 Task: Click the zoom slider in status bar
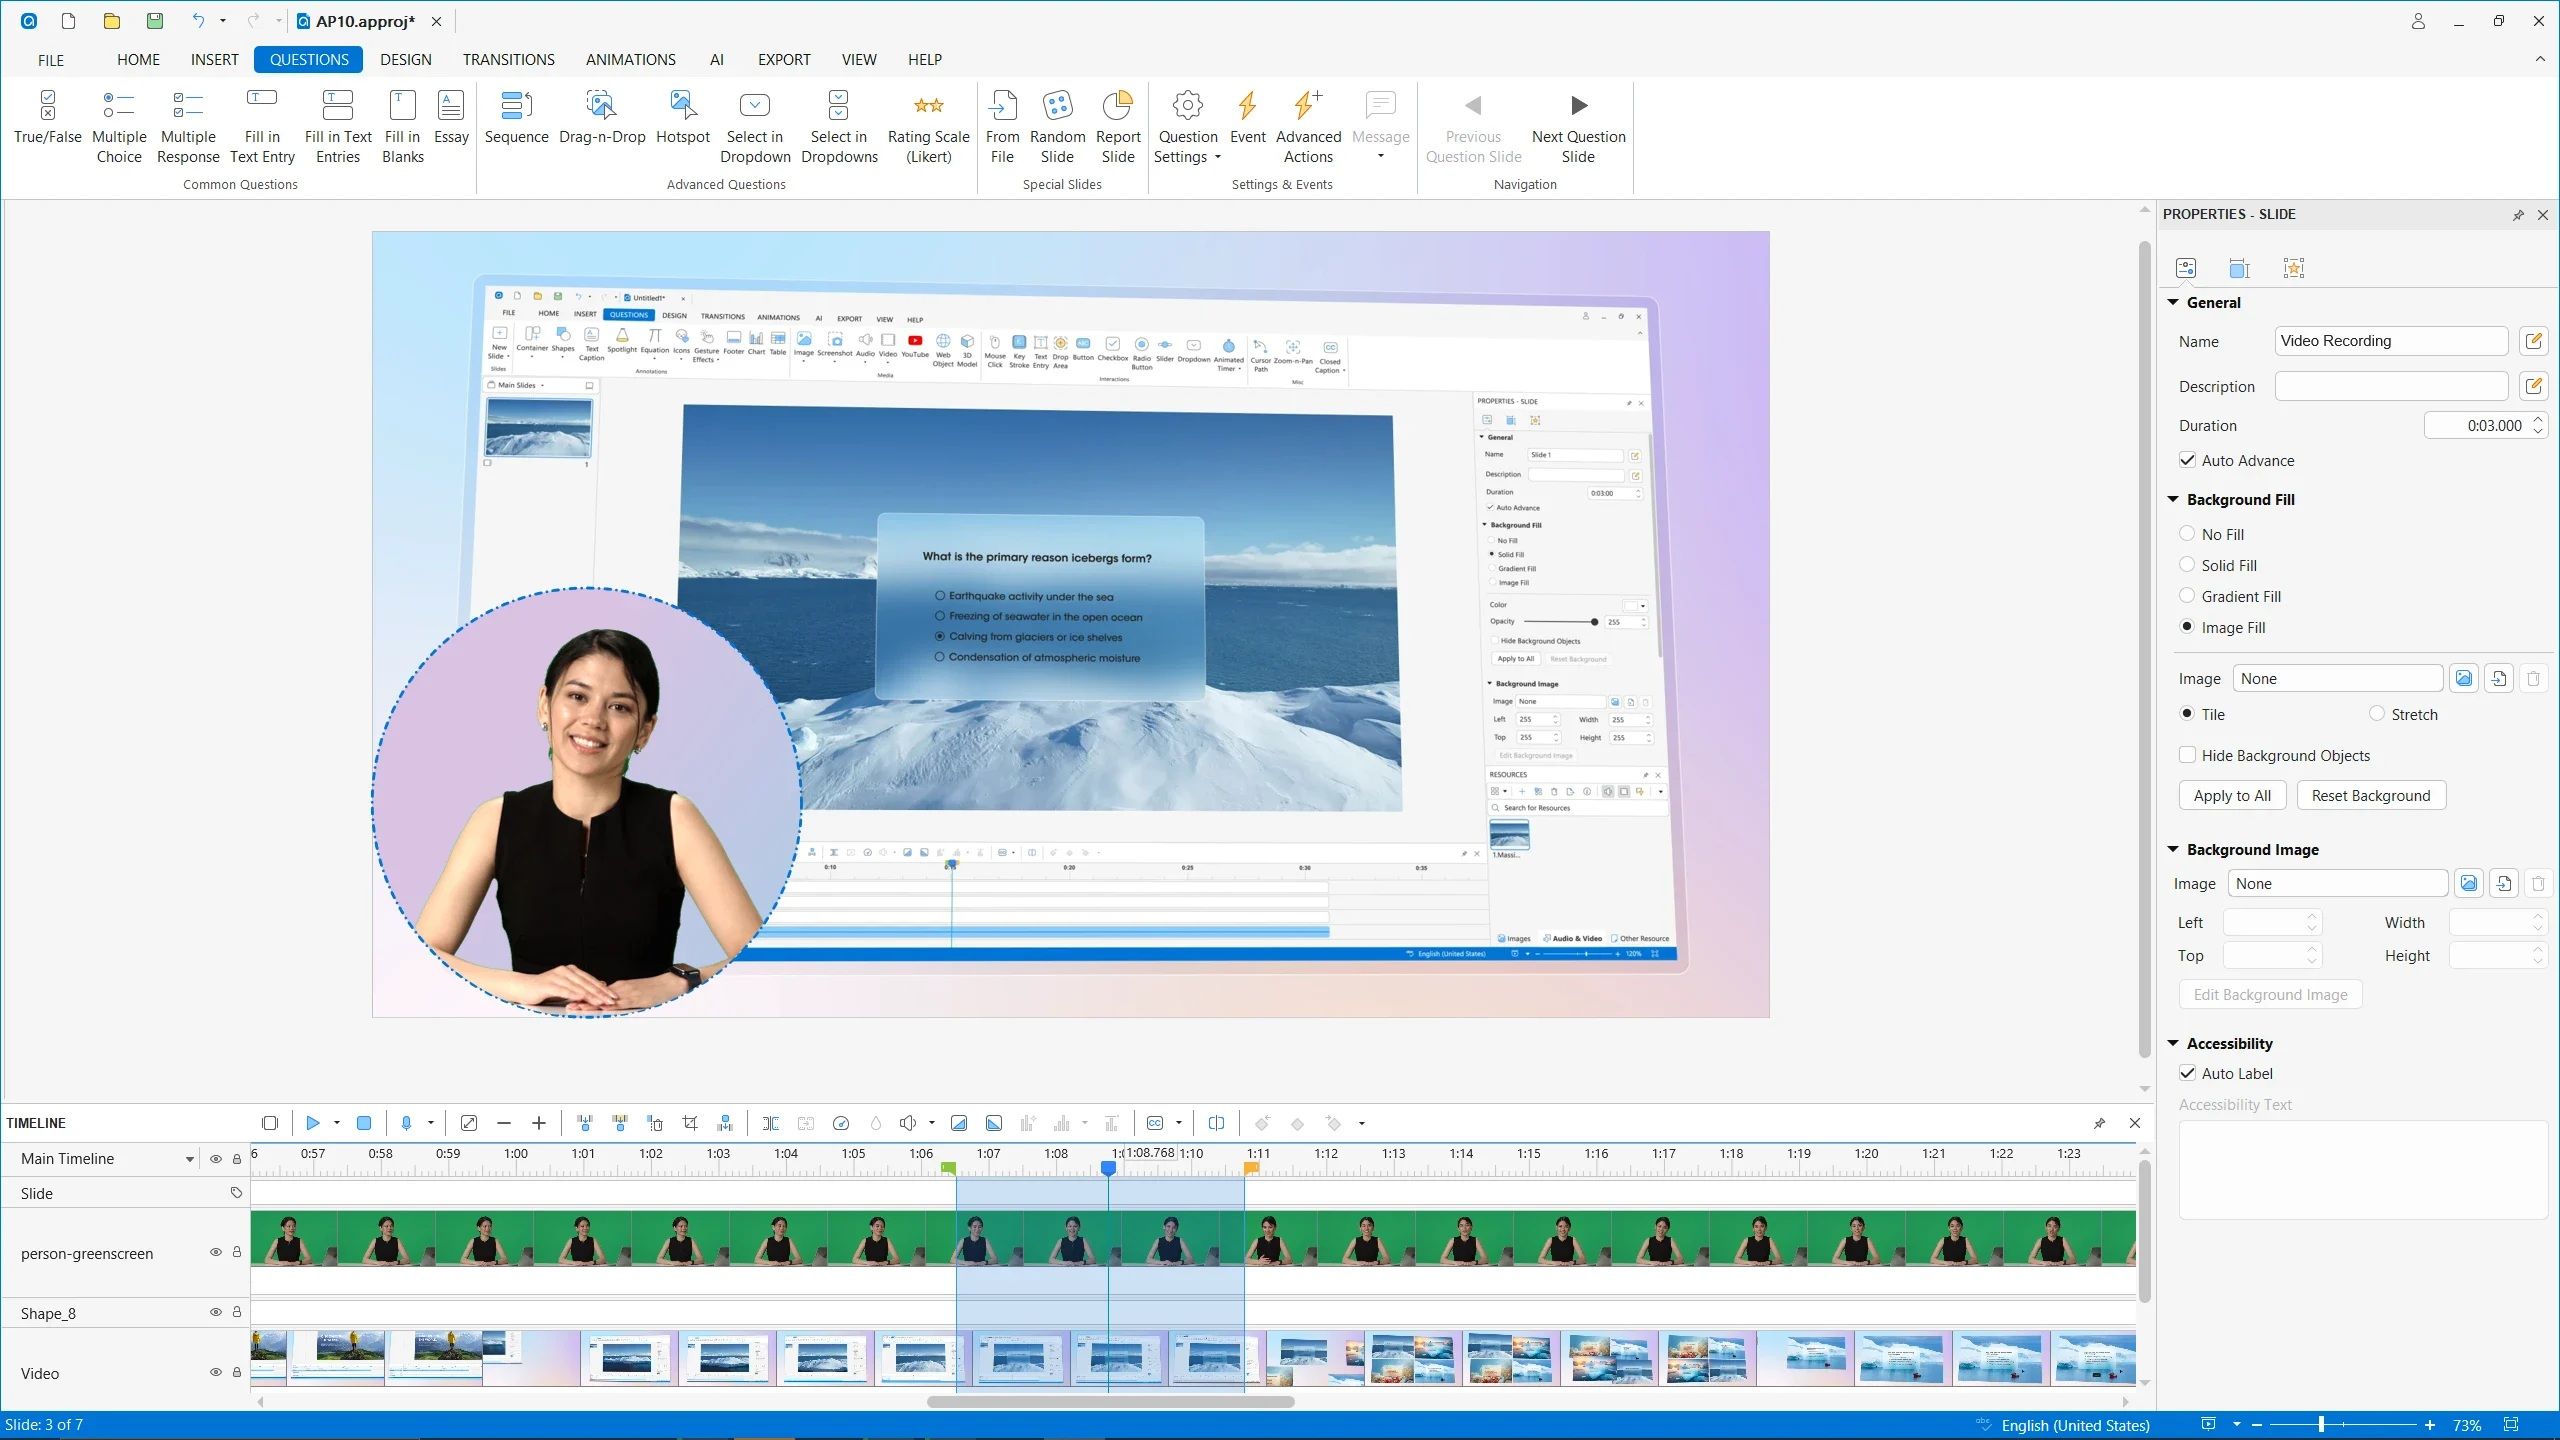(x=2321, y=1425)
